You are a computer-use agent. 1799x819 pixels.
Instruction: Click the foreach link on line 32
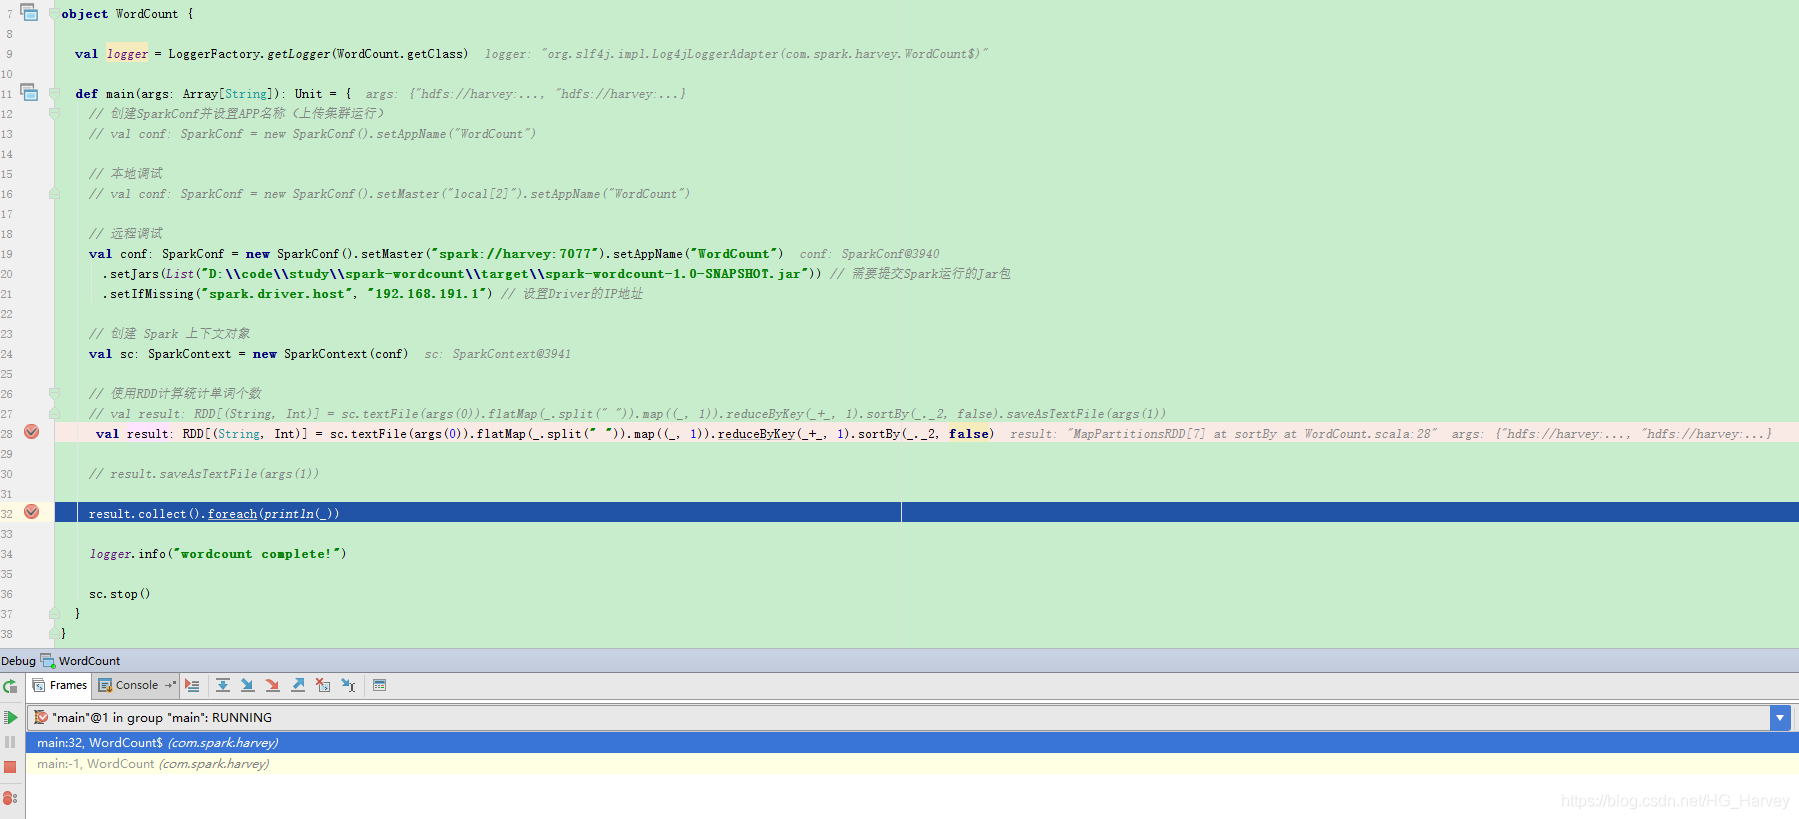(232, 514)
